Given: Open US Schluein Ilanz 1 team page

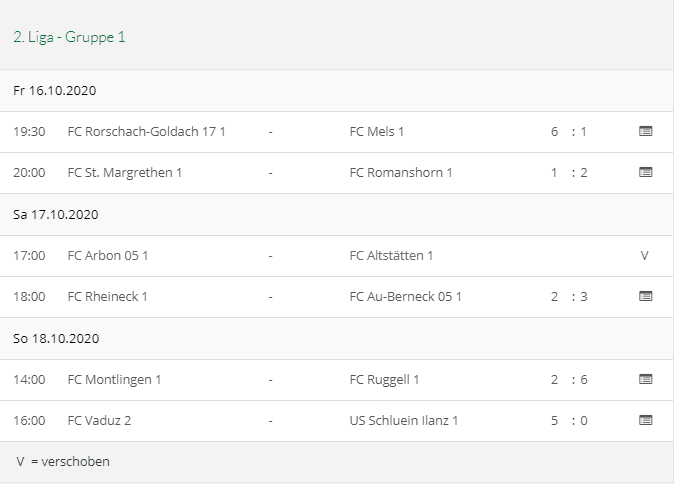Looking at the screenshot, I should pos(404,420).
